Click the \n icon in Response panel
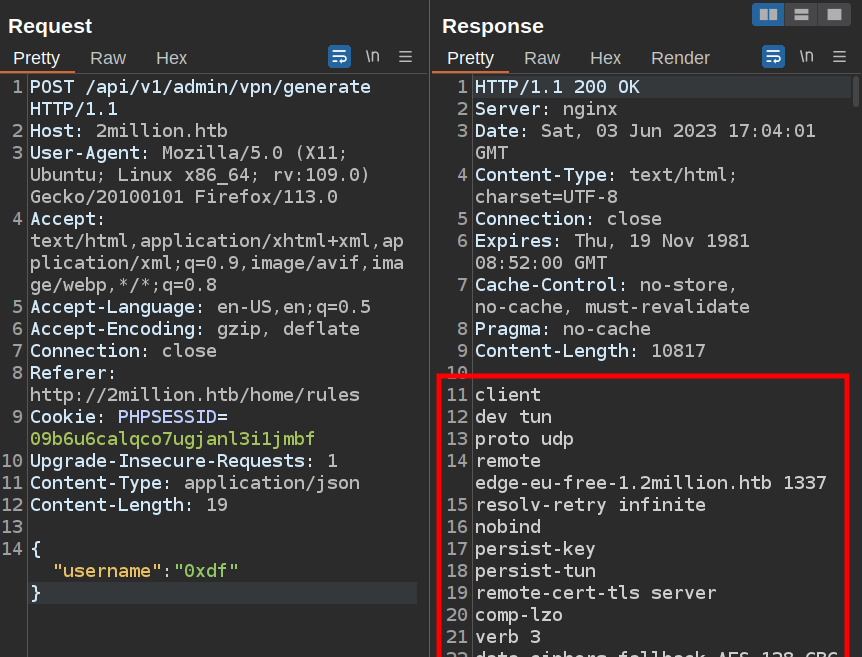Screen dimensions: 862x657 pyautogui.click(x=806, y=56)
